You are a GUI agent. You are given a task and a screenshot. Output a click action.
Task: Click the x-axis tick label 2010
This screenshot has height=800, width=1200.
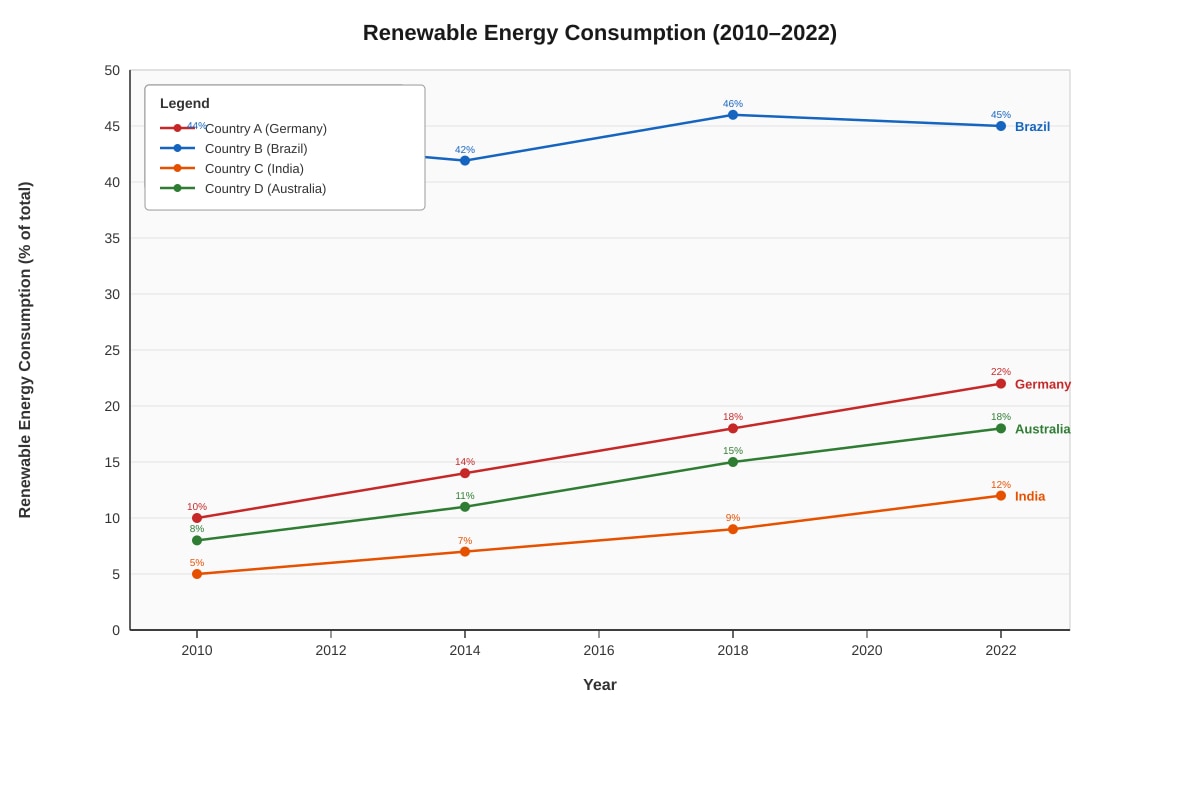197,650
